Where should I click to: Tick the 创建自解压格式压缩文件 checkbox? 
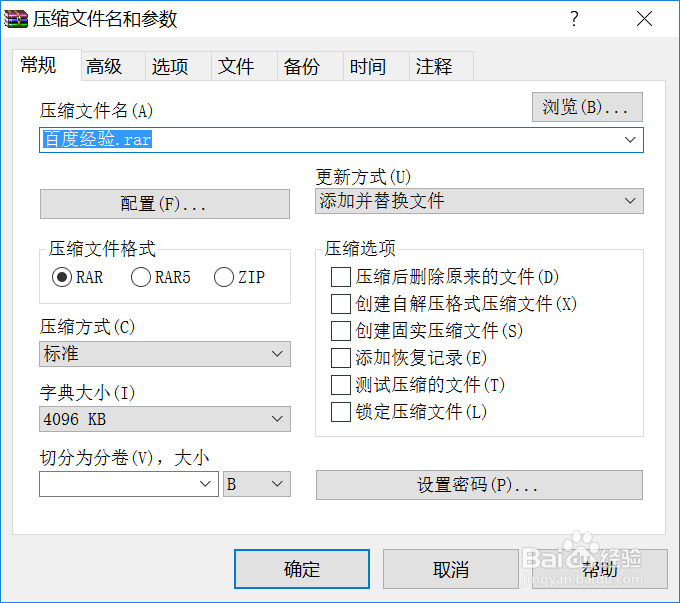pyautogui.click(x=341, y=304)
